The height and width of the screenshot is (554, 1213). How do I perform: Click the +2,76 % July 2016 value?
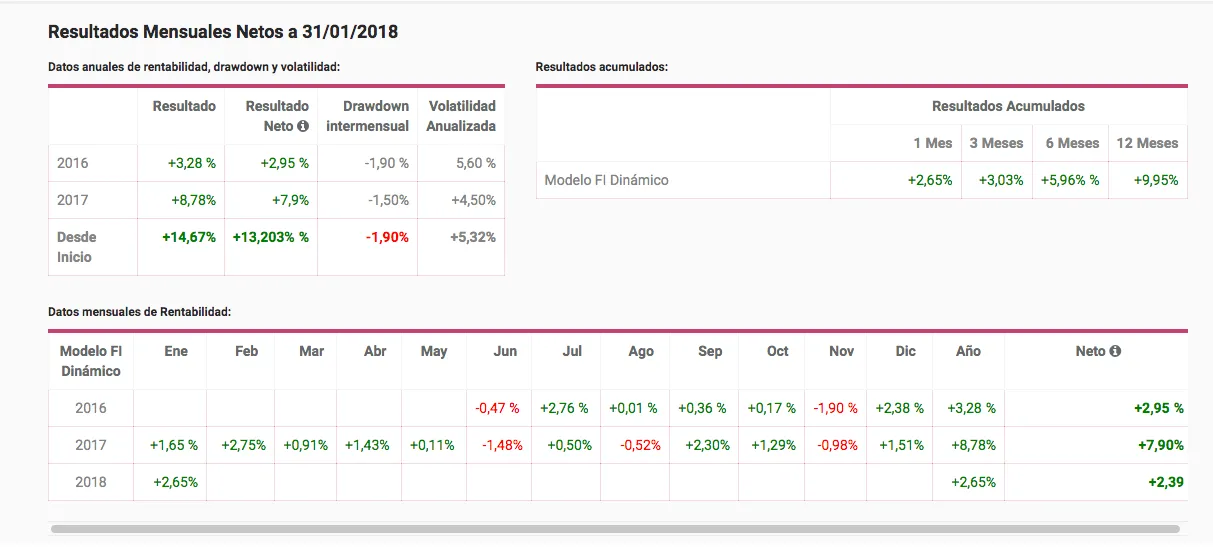564,408
